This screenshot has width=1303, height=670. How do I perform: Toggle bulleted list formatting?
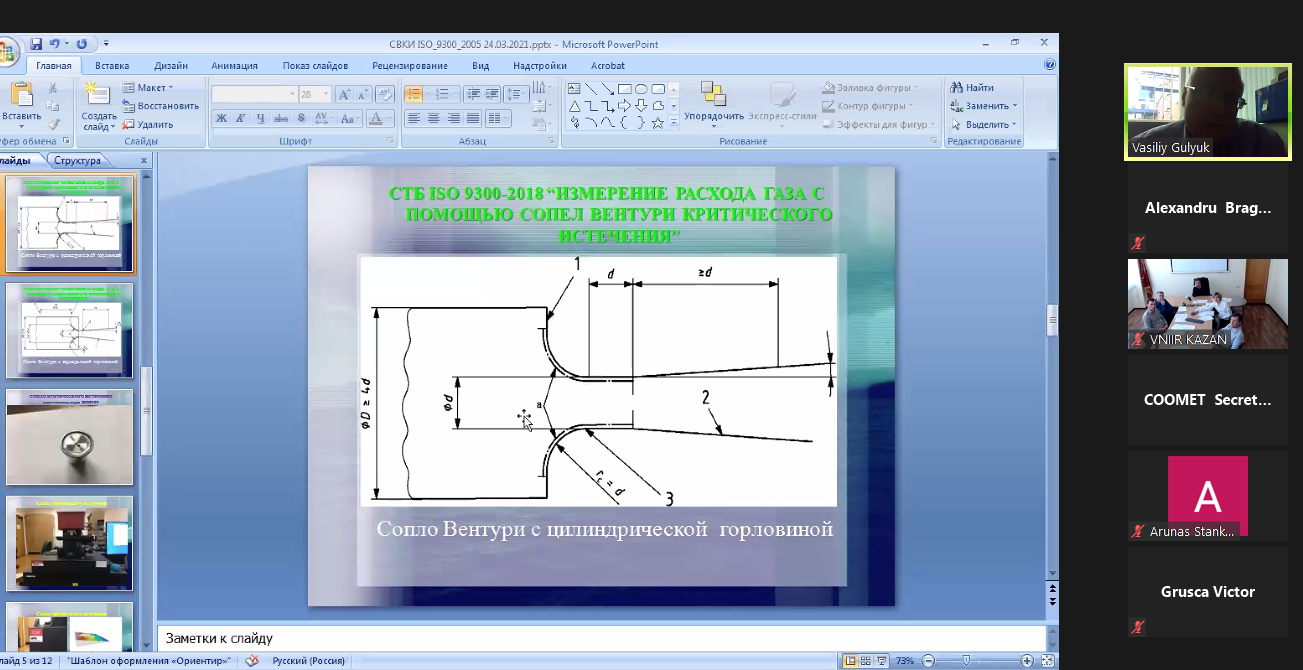point(414,94)
